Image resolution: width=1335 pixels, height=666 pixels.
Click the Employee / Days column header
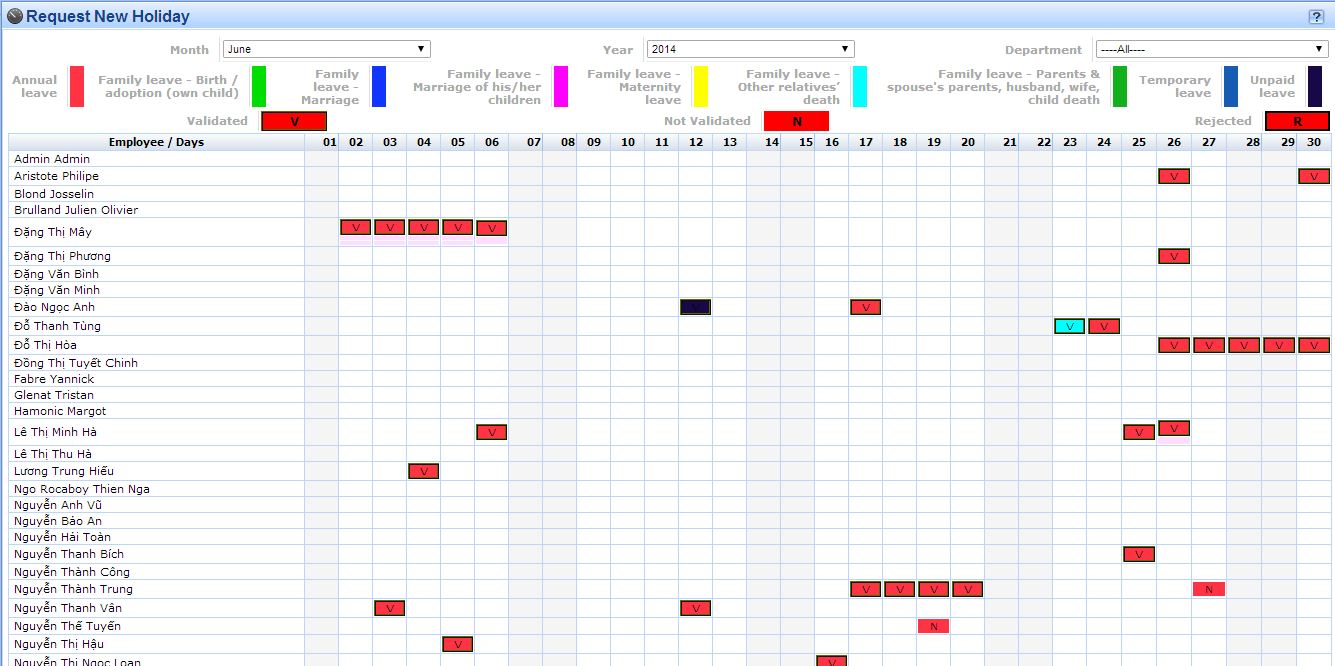click(156, 142)
